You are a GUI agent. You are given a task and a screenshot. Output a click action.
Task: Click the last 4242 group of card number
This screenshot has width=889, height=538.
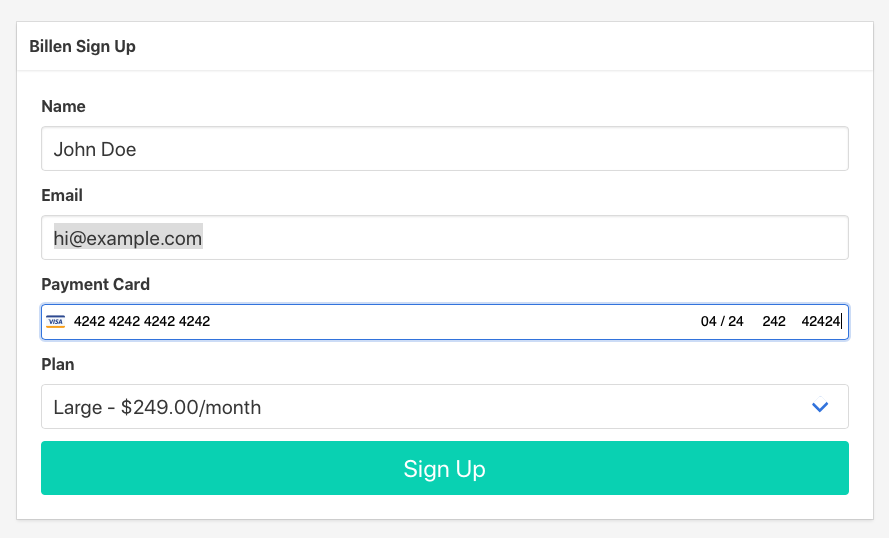[x=194, y=322]
